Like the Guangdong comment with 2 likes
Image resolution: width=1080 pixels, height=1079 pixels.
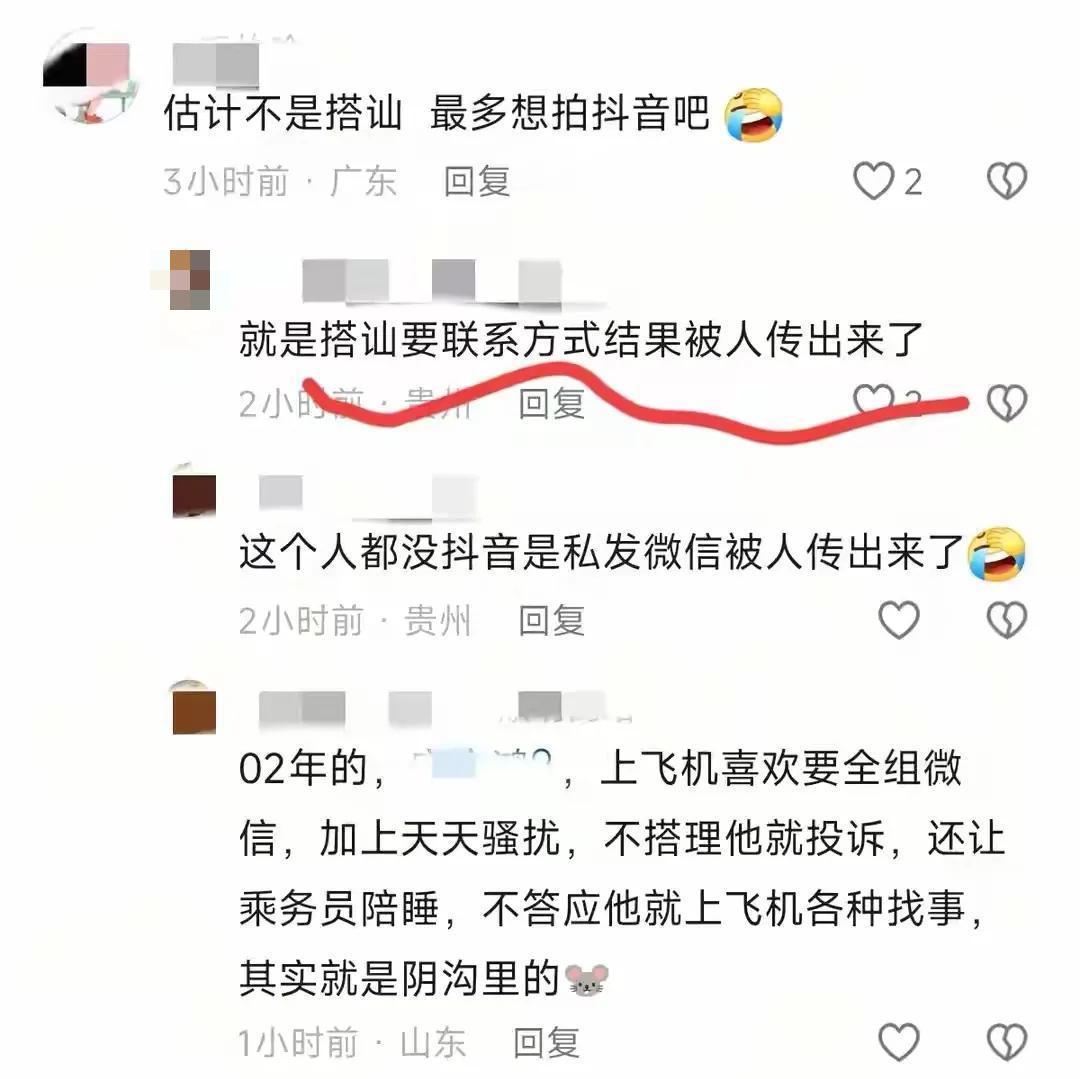click(x=873, y=181)
